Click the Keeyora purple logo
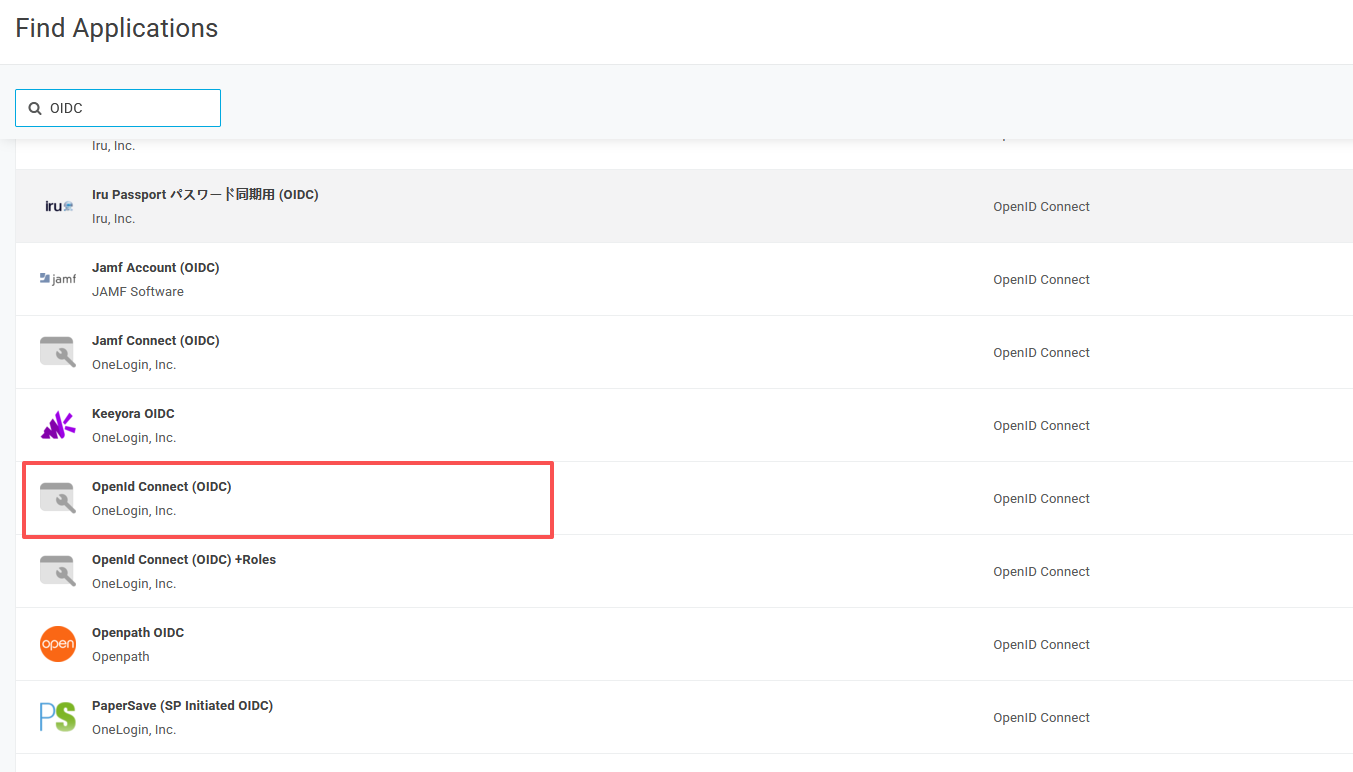Screen dimensions: 1353x772 pos(58,425)
